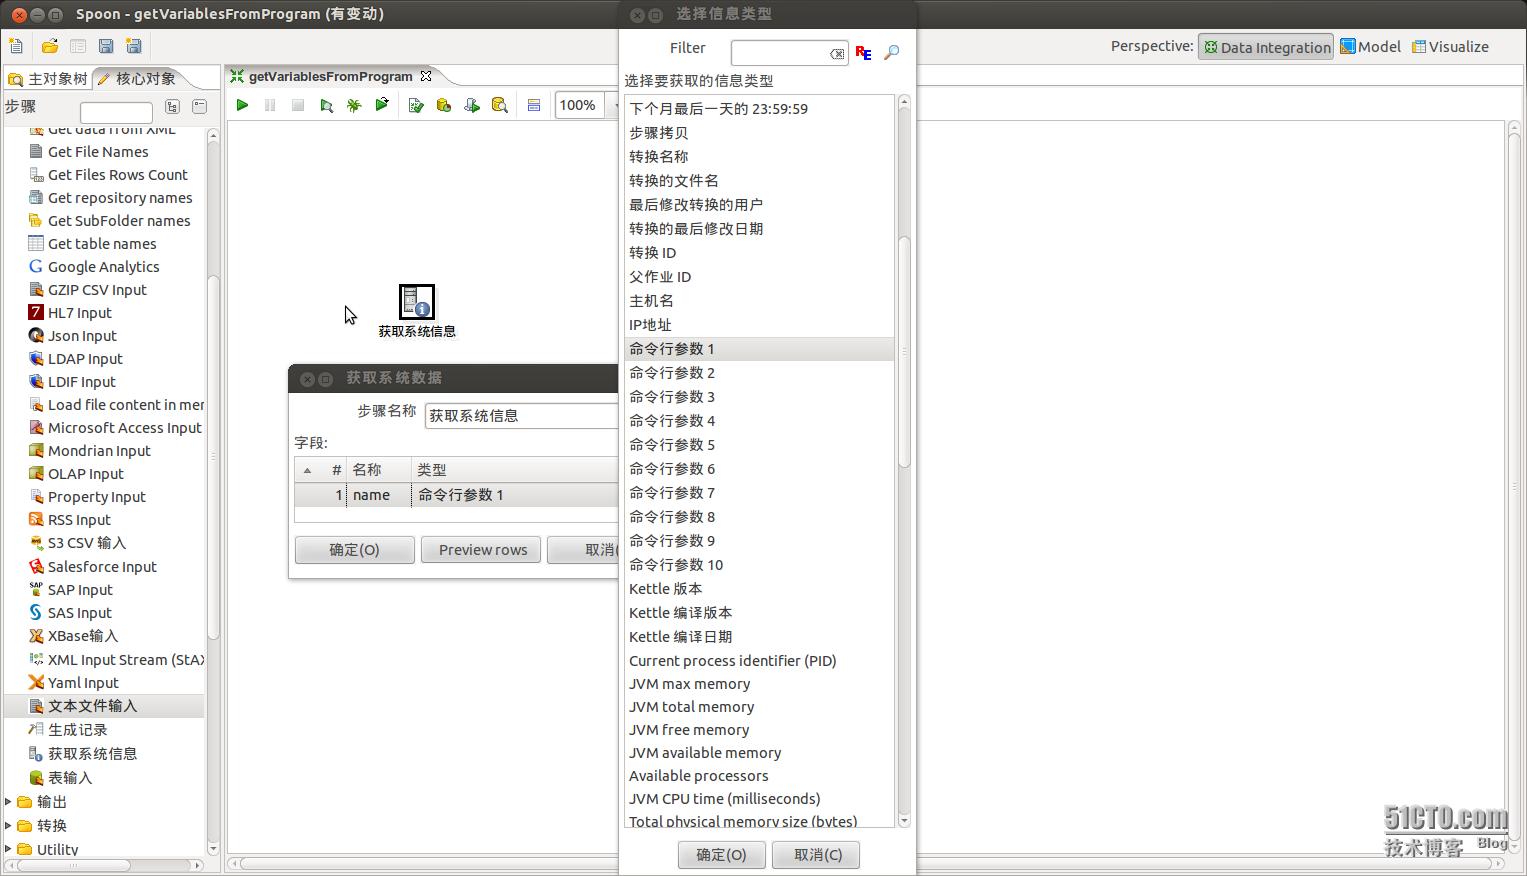The width and height of the screenshot is (1527, 876).
Task: Switch to Data Integration perspective
Action: click(x=1266, y=47)
